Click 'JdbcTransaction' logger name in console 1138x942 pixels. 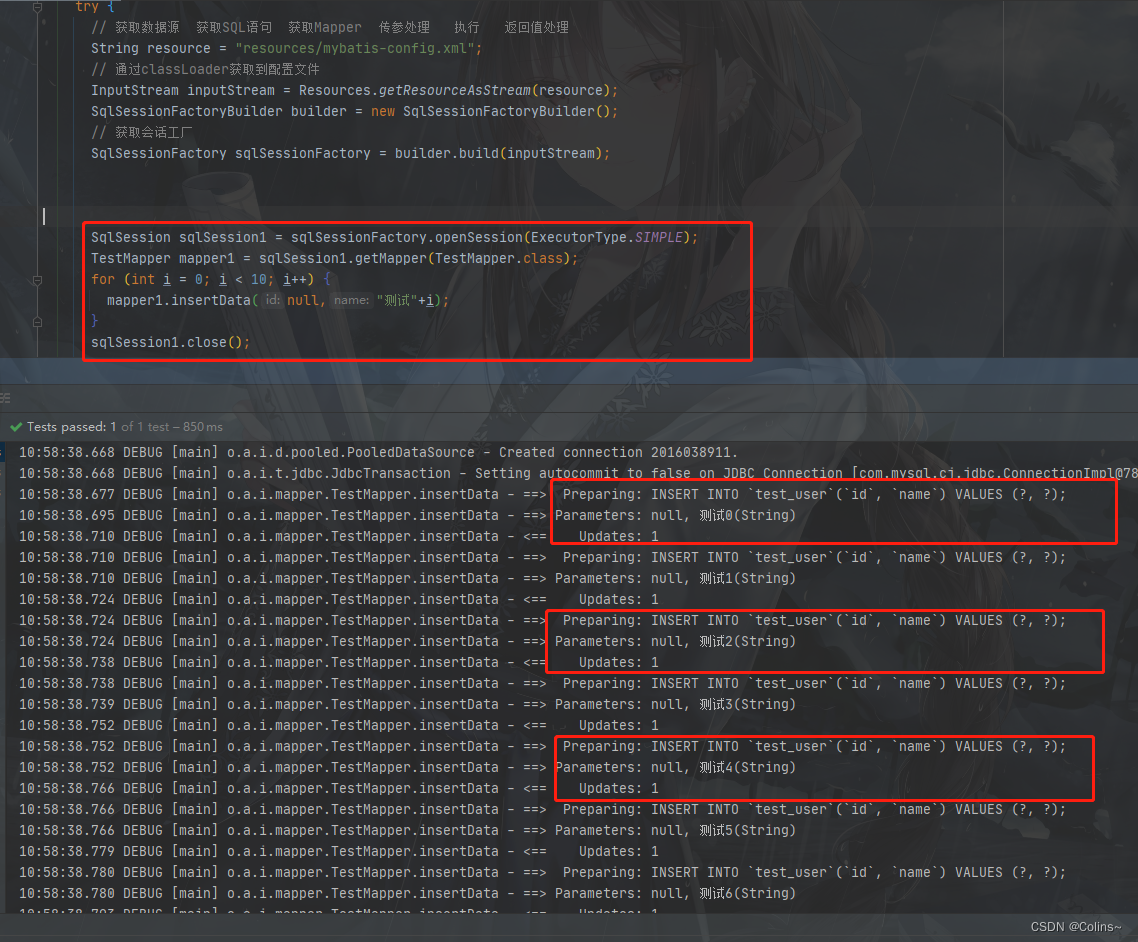390,474
